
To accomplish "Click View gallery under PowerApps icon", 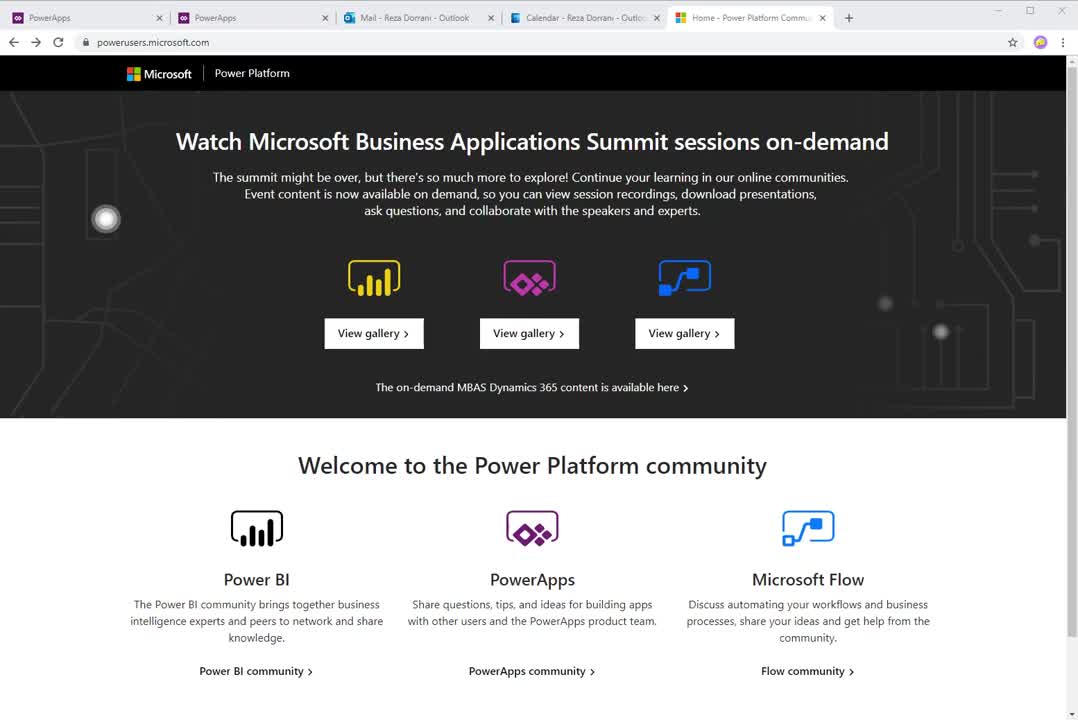I will 529,334.
